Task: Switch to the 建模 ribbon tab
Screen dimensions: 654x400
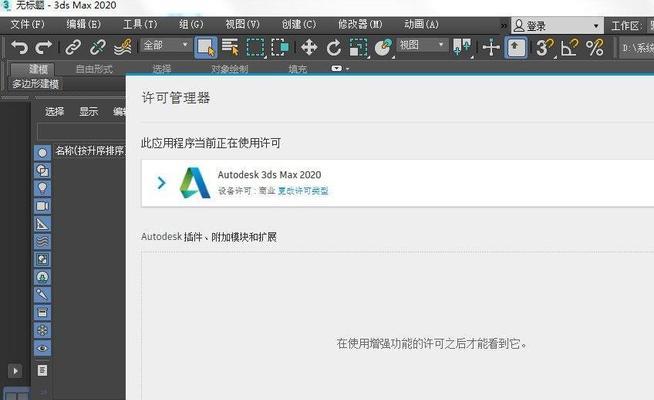Action: pyautogui.click(x=35, y=69)
